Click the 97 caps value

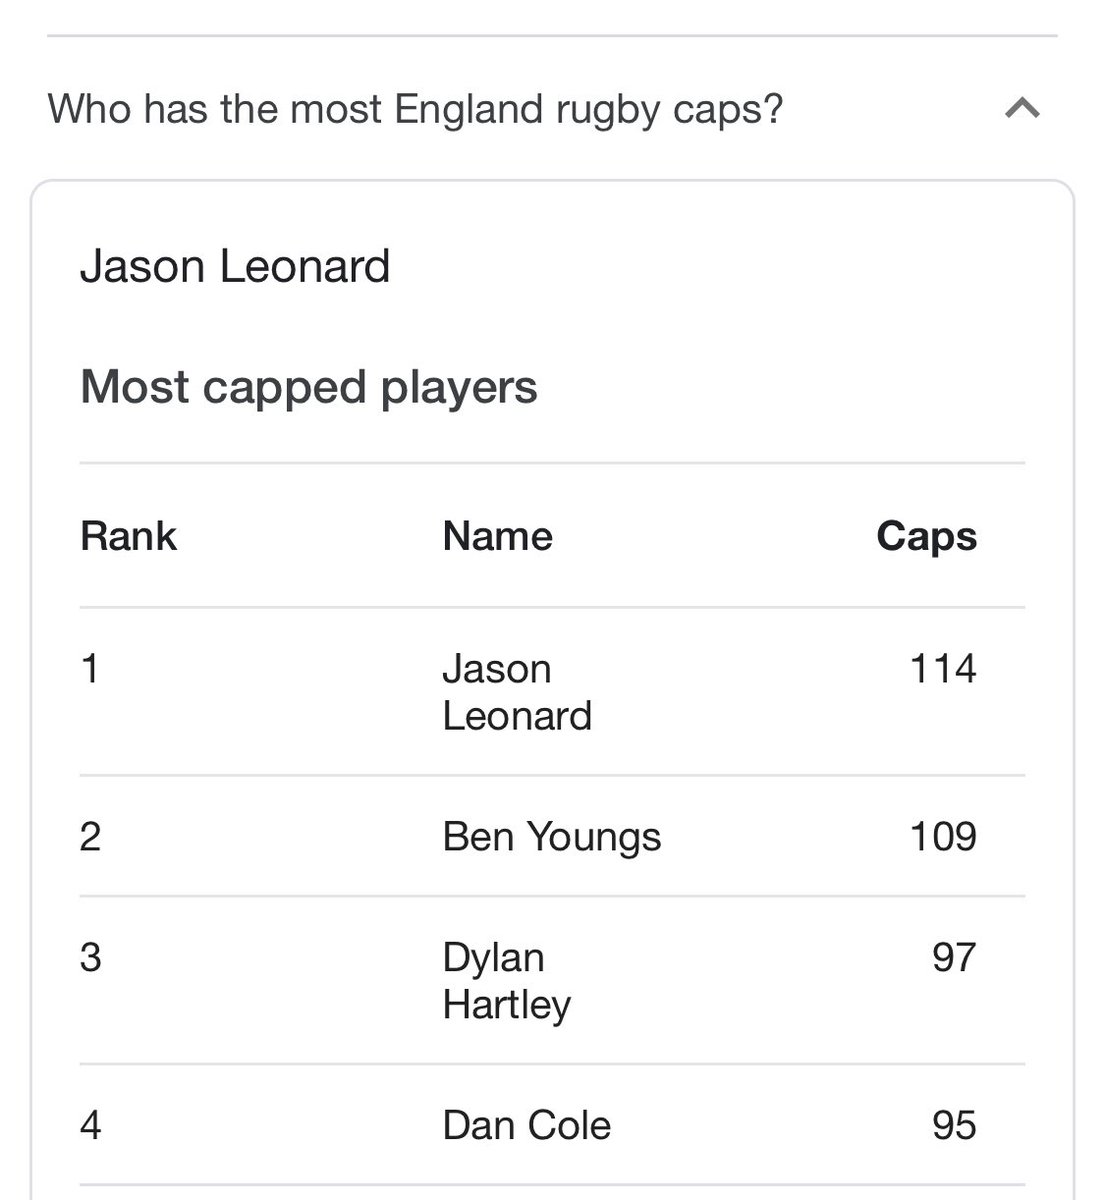pos(952,957)
